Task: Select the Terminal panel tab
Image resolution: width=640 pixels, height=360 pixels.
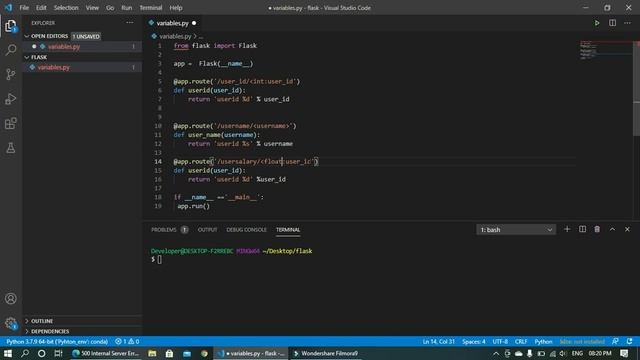Action: pyautogui.click(x=288, y=230)
